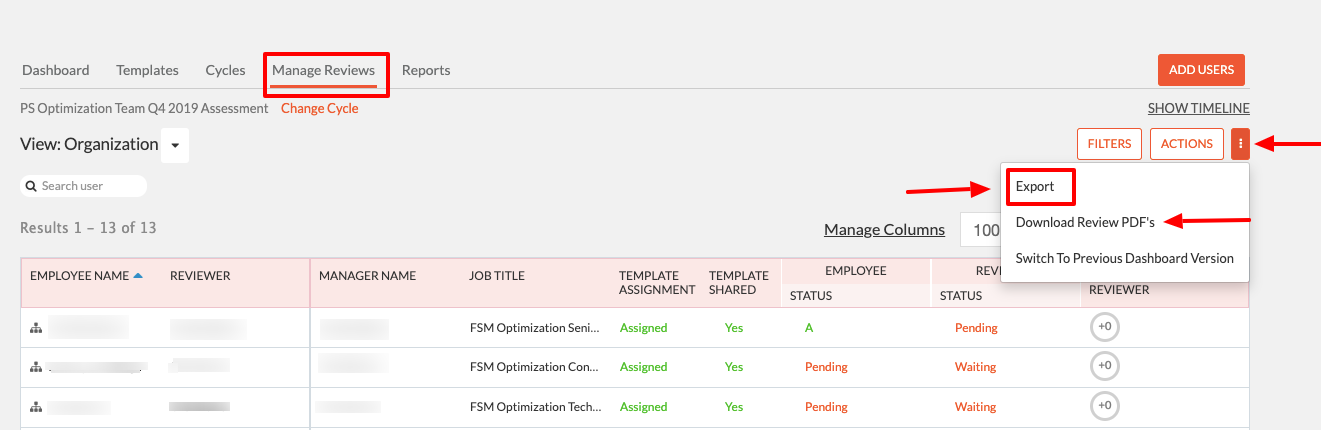Open the results-per-page 100 dropdown

tap(981, 230)
